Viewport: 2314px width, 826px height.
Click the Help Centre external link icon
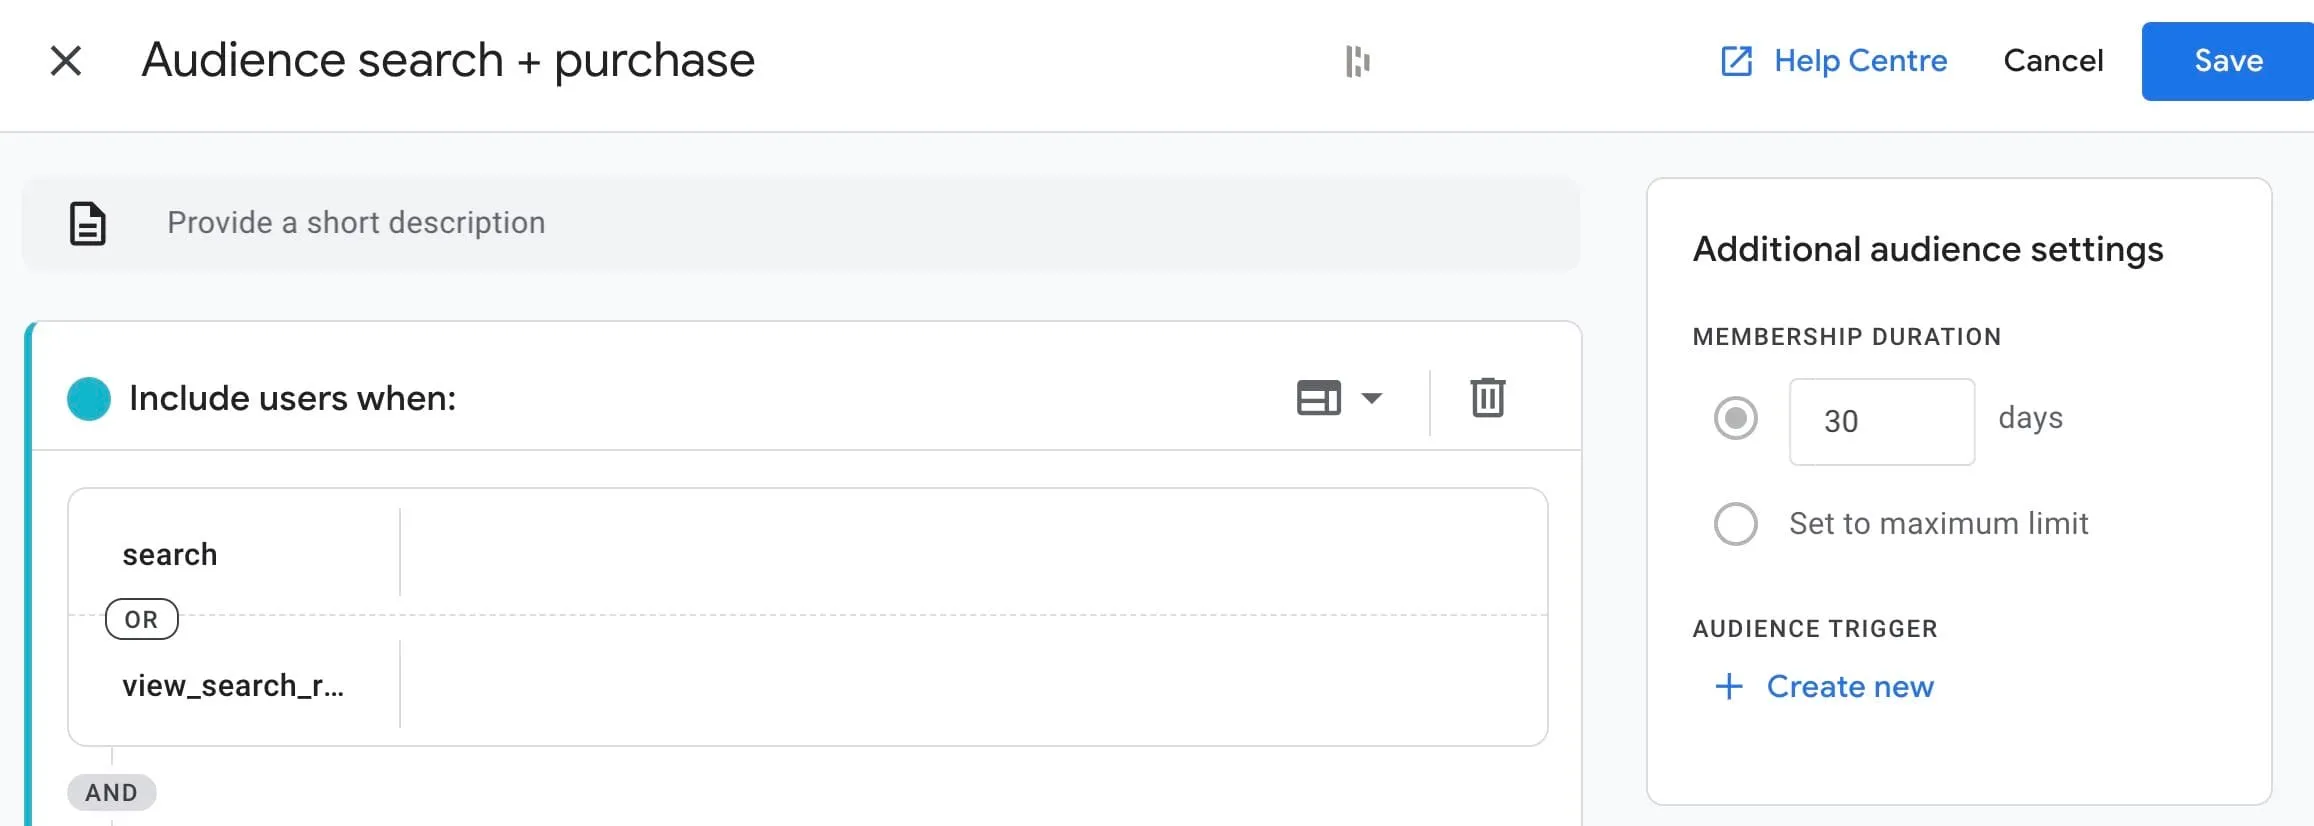(1736, 61)
